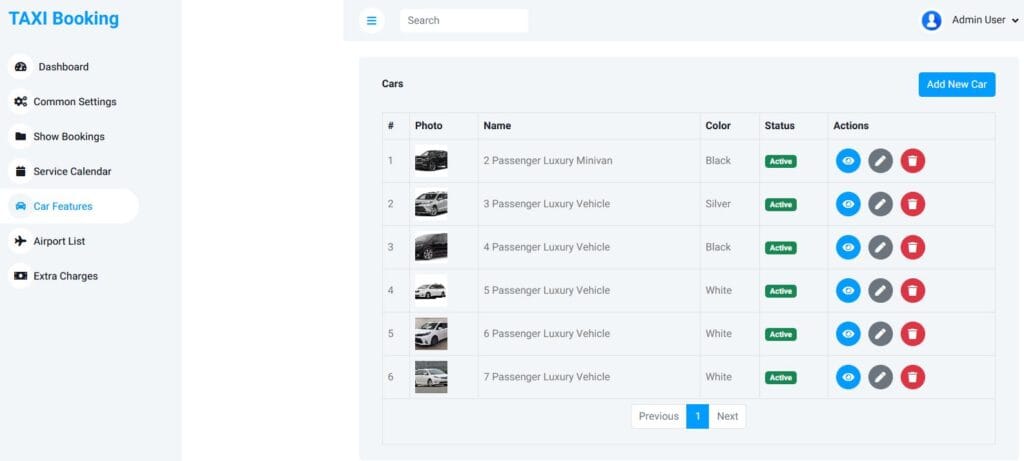Click the 4 Passenger Luxury Vehicle photo
Image resolution: width=1024 pixels, height=461 pixels.
tap(431, 247)
